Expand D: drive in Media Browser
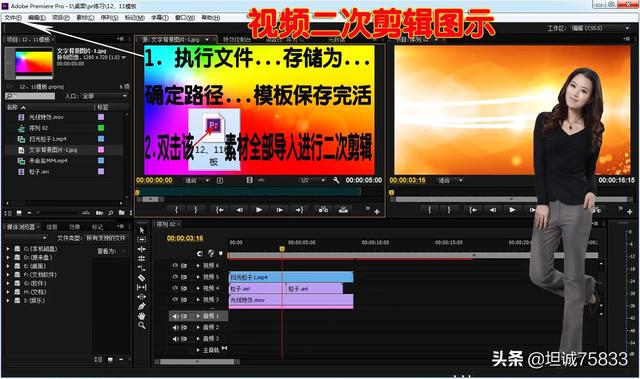Screen dimensions: 640x379 coord(8,257)
